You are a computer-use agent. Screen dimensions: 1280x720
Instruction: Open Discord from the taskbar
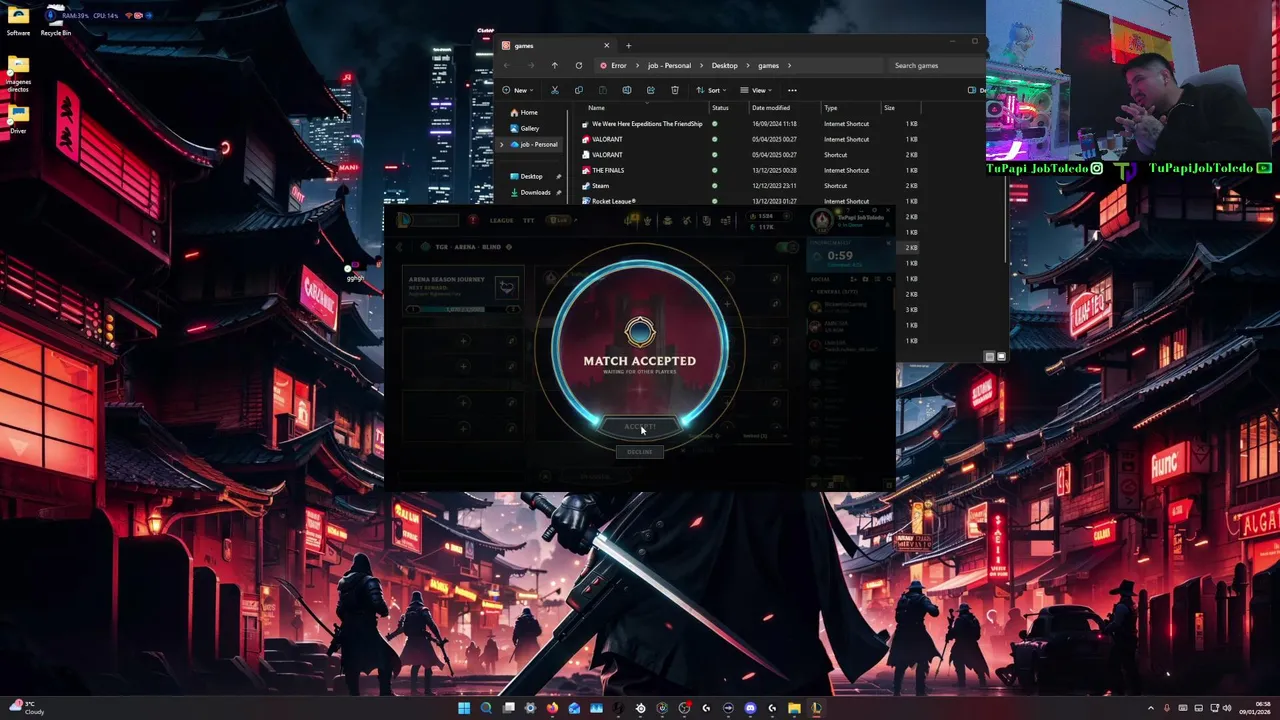[750, 708]
